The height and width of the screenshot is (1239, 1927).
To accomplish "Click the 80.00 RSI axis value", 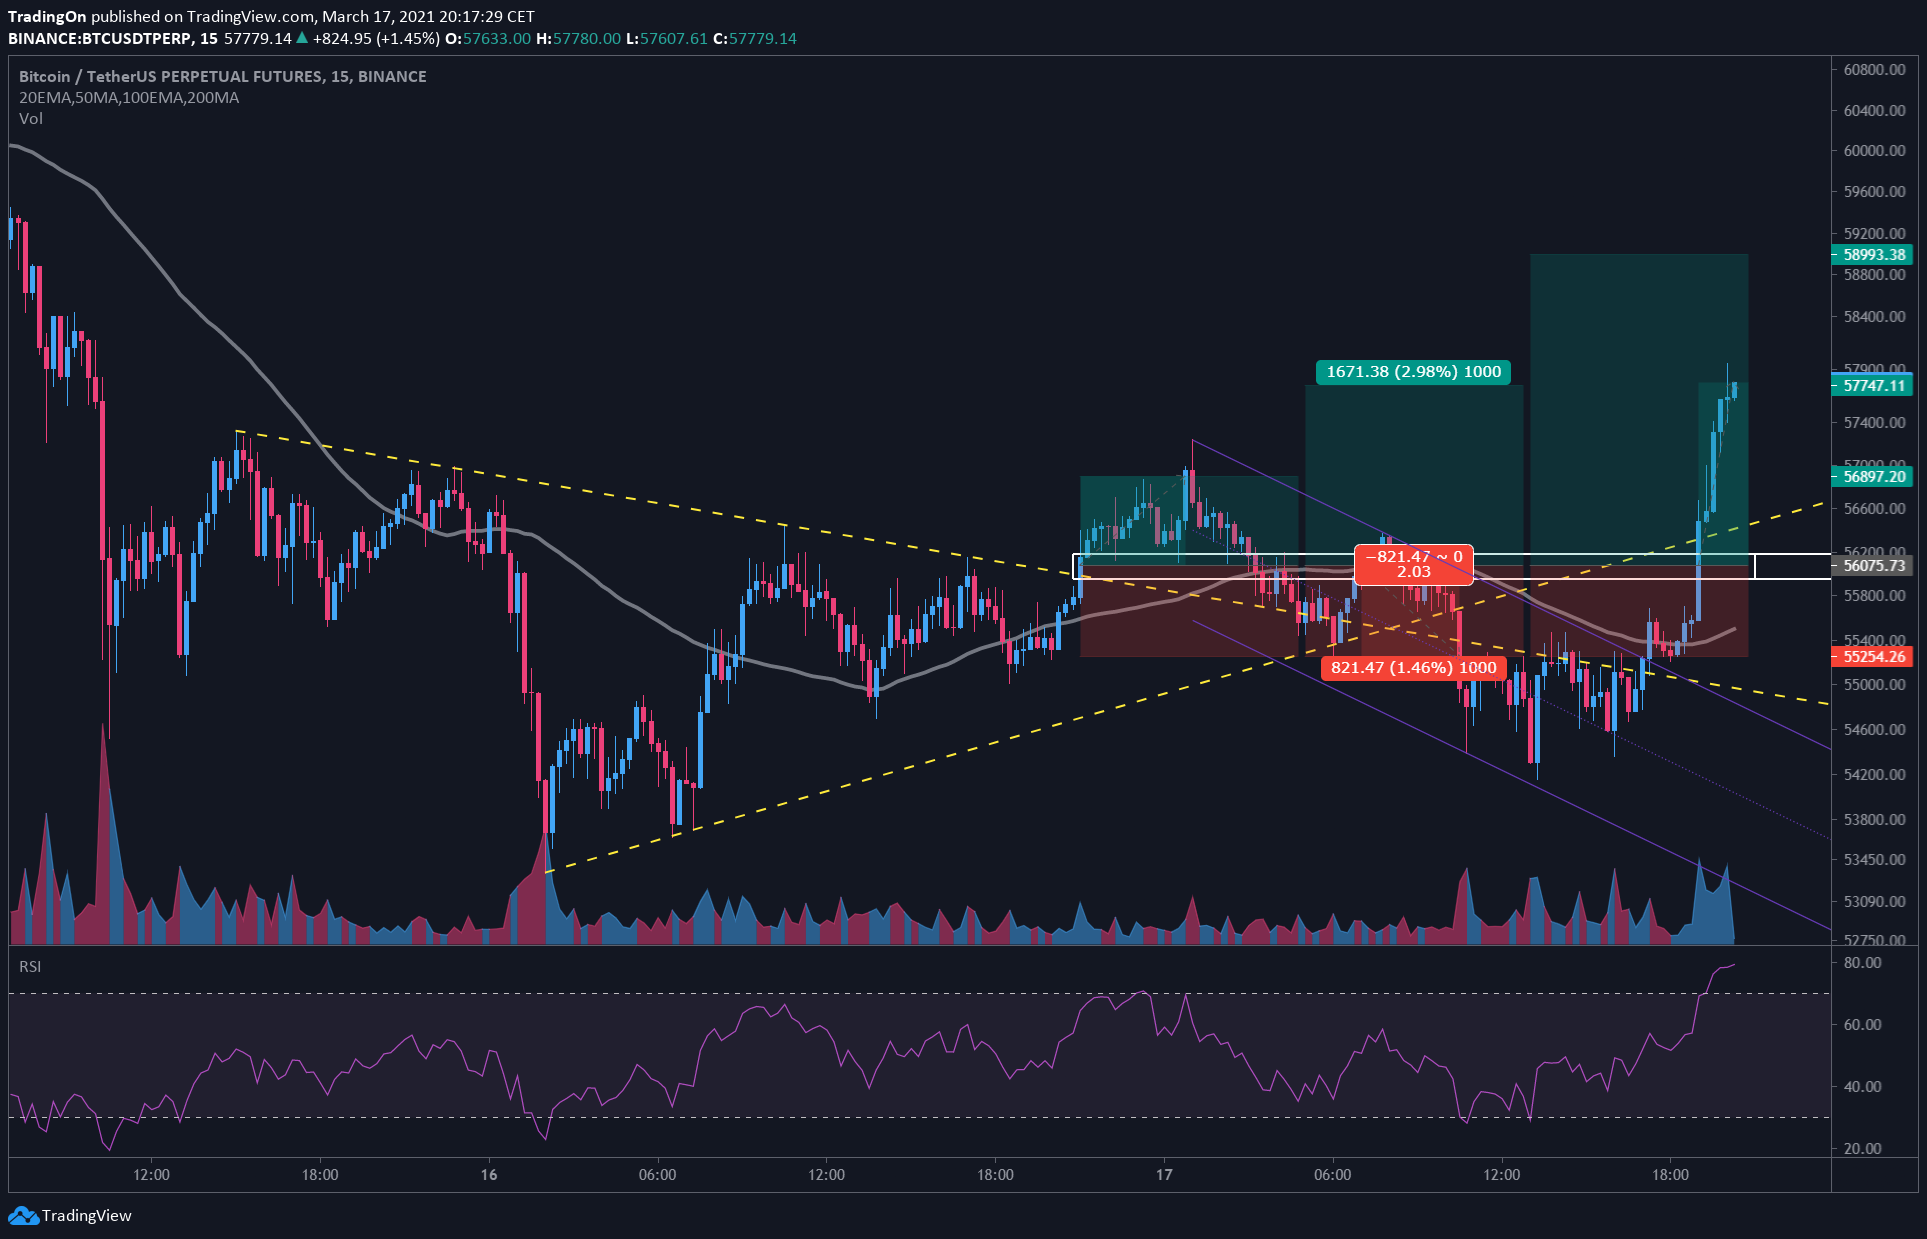I will [1862, 963].
